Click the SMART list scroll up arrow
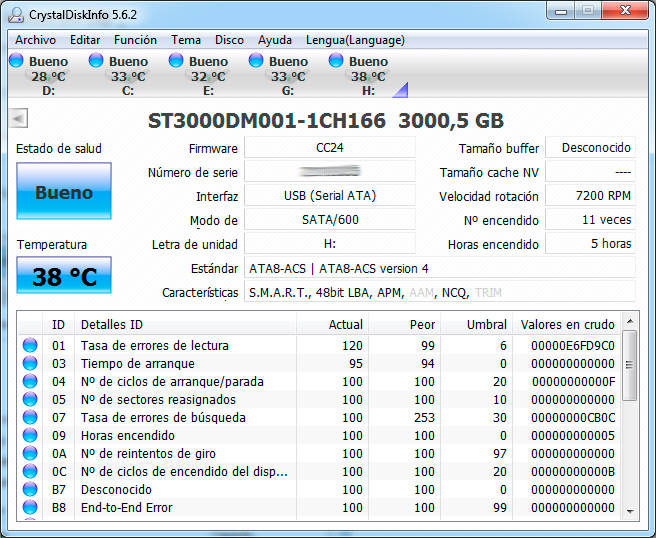 click(630, 321)
